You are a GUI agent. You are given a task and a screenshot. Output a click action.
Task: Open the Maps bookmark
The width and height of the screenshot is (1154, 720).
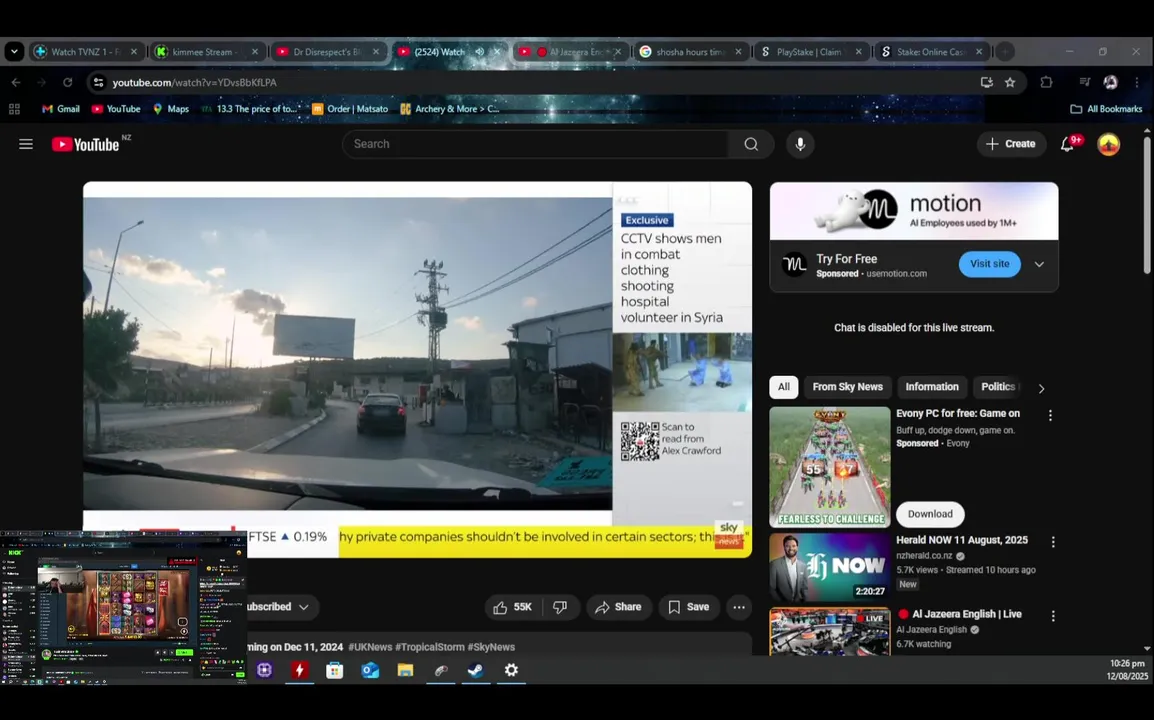[170, 109]
